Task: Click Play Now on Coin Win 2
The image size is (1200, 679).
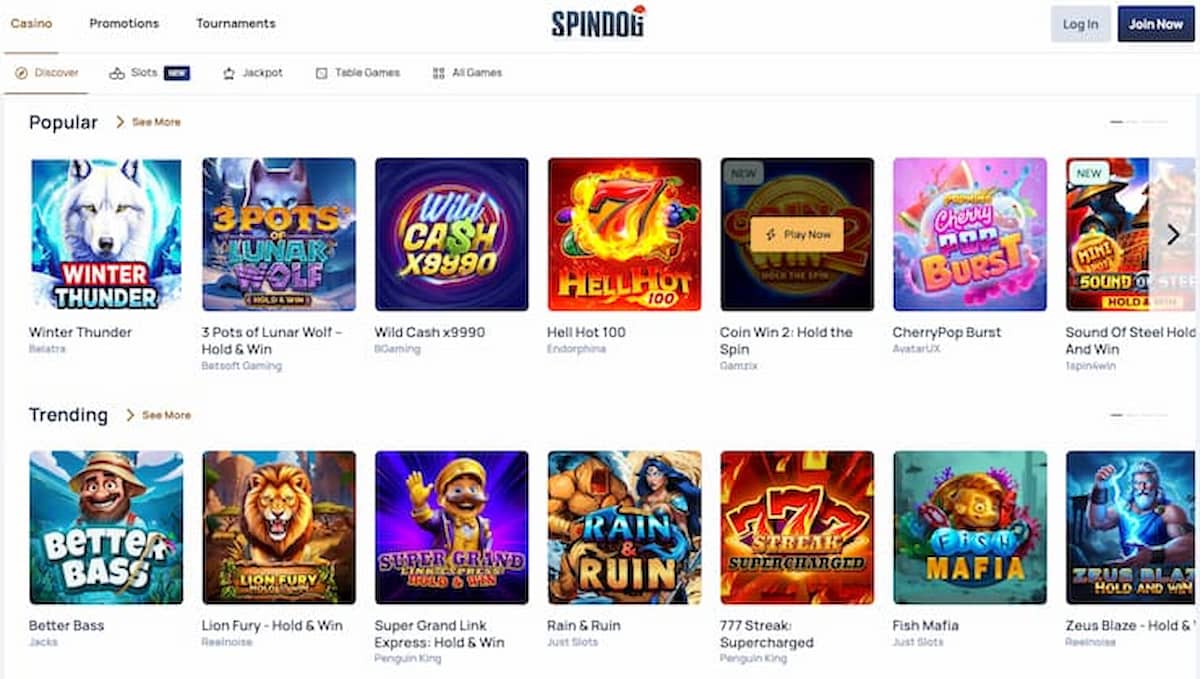Action: click(797, 234)
